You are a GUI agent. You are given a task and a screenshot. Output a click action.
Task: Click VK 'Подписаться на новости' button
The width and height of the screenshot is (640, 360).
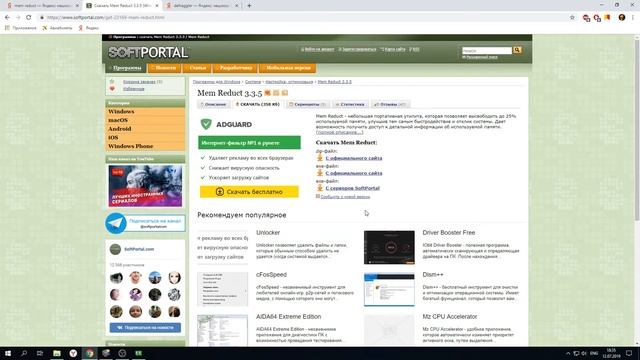click(x=145, y=327)
